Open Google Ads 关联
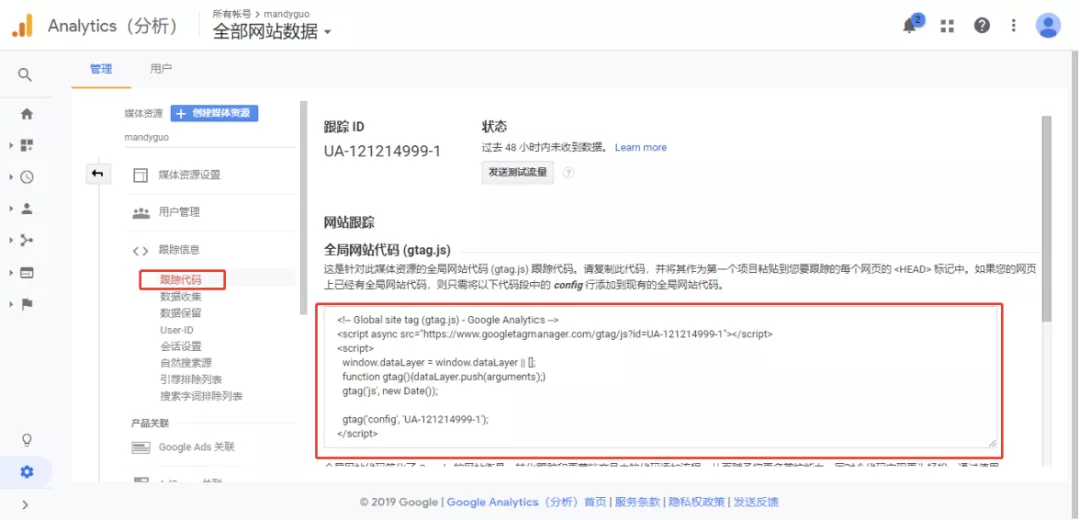Image resolution: width=1080 pixels, height=520 pixels. pyautogui.click(x=197, y=447)
